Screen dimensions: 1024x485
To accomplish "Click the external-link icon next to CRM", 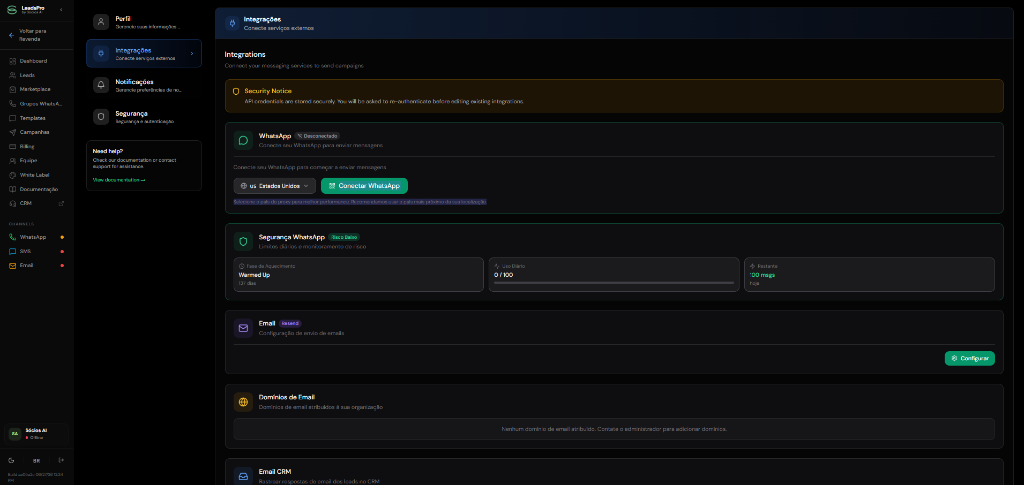I will point(62,203).
